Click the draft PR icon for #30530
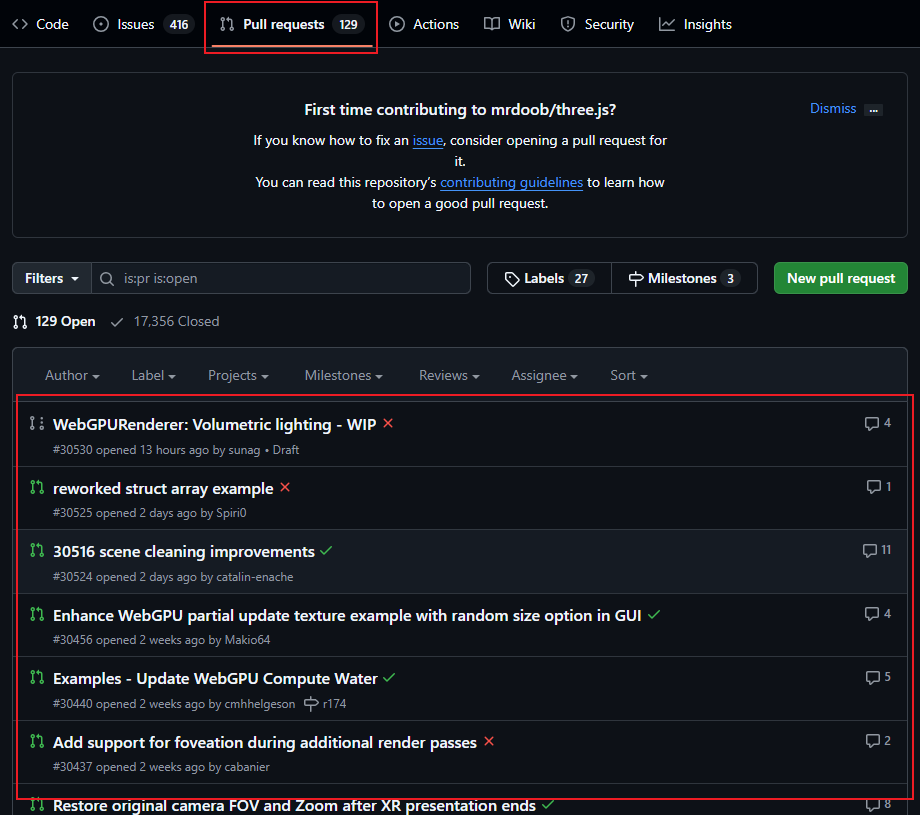The width and height of the screenshot is (920, 815). (36, 423)
